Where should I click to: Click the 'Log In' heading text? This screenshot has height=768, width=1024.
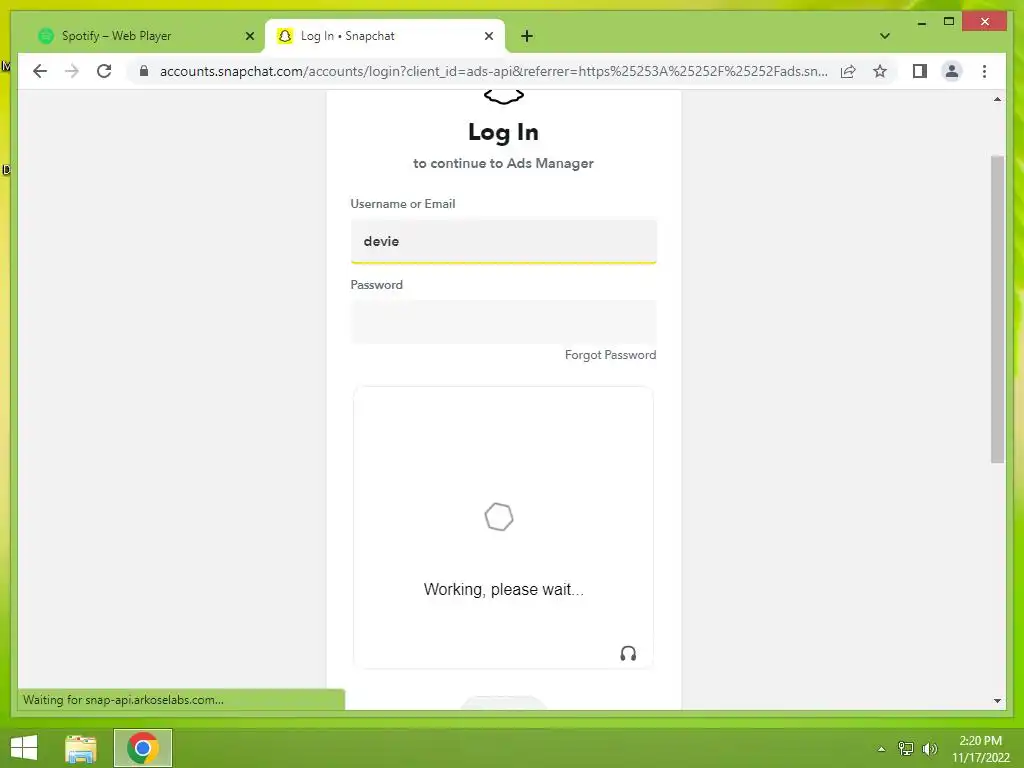[503, 133]
